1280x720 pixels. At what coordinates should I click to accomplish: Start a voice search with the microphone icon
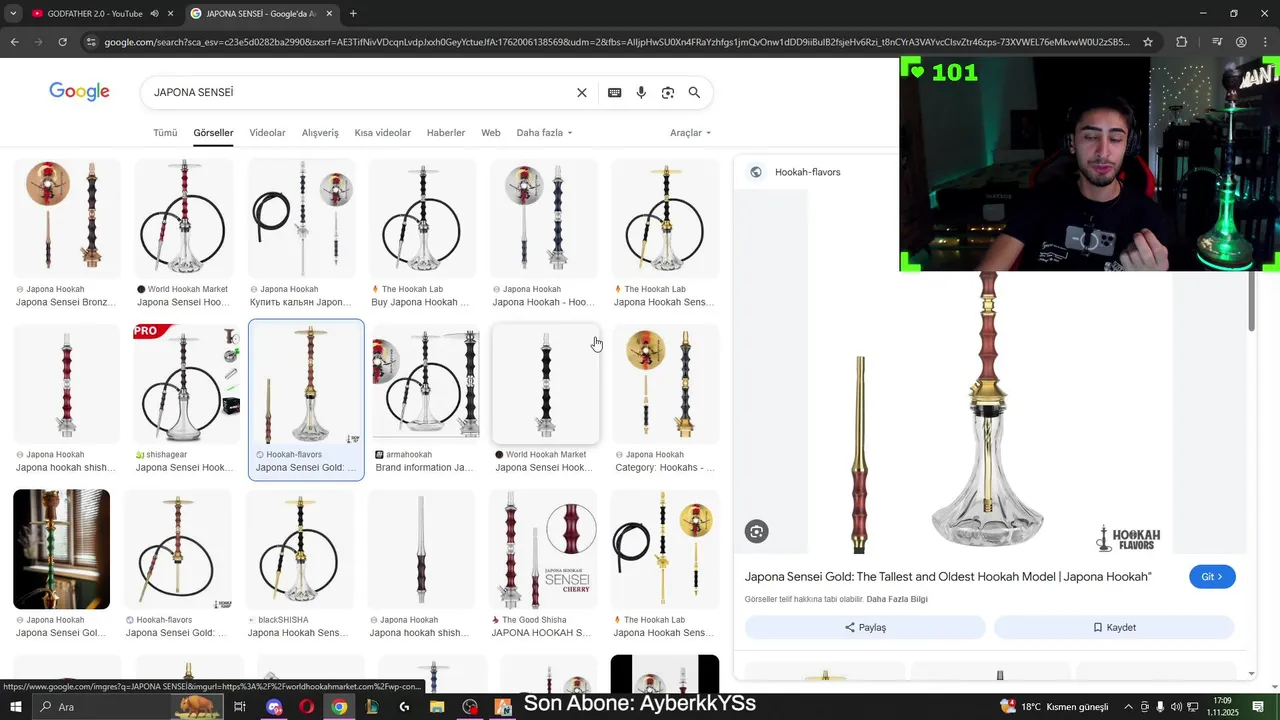point(641,92)
